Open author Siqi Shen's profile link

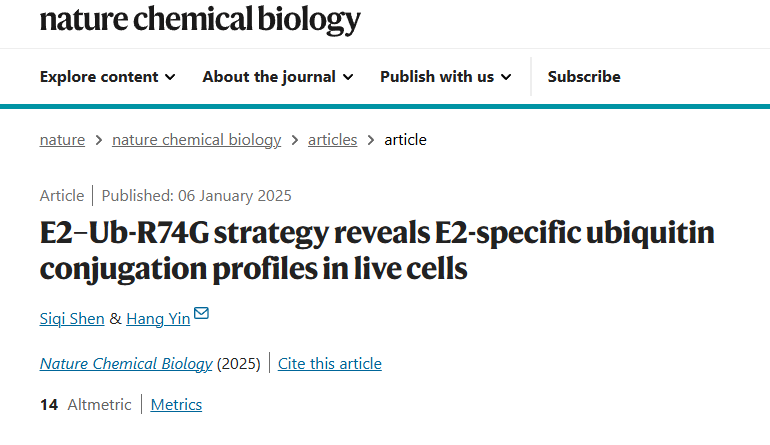[x=72, y=319]
